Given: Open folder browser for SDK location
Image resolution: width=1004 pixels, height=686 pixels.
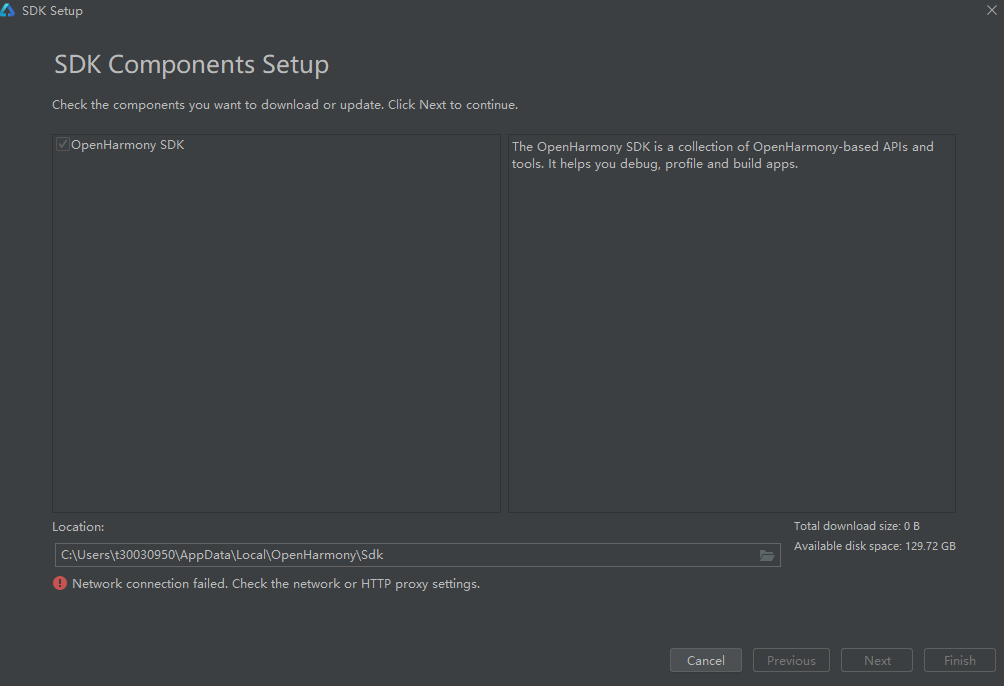Looking at the screenshot, I should [x=766, y=555].
